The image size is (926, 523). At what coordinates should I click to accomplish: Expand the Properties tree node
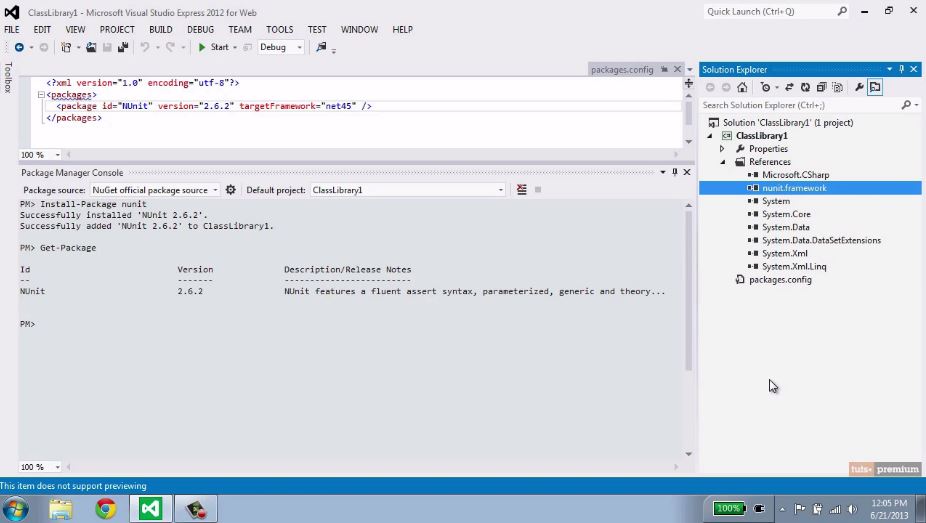[x=722, y=149]
